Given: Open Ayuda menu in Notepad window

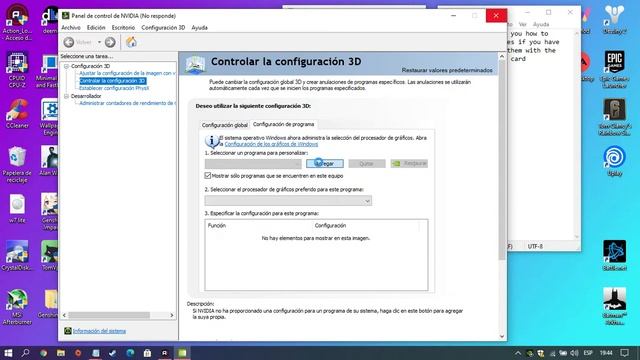Looking at the screenshot, I should [x=541, y=24].
